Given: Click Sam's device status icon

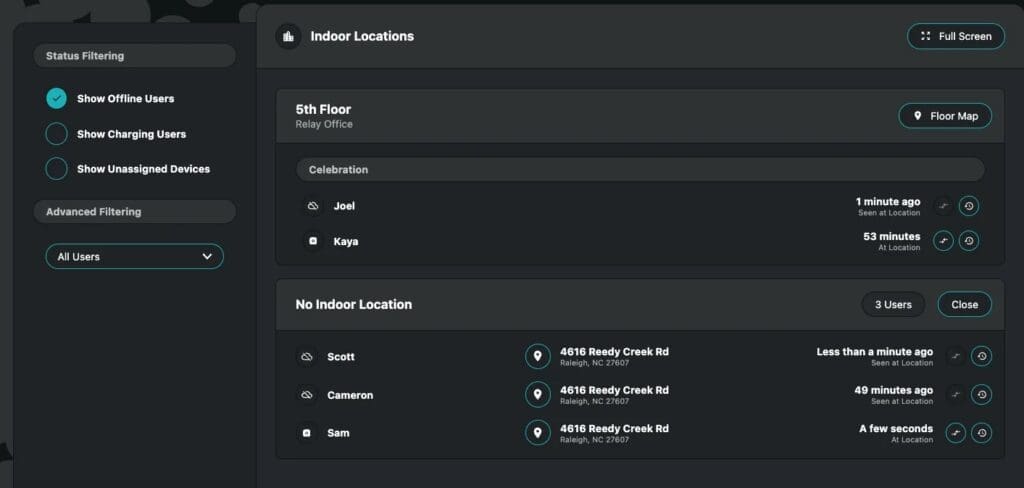Looking at the screenshot, I should 306,432.
